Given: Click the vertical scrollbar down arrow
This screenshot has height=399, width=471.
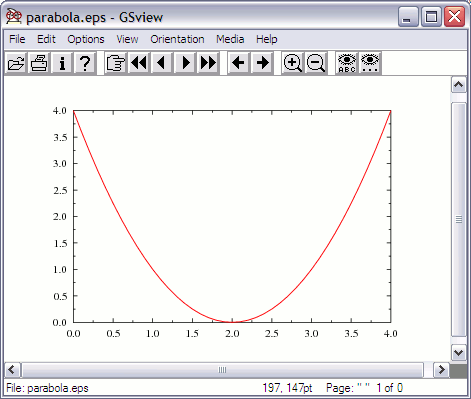Looking at the screenshot, I should pyautogui.click(x=459, y=352).
